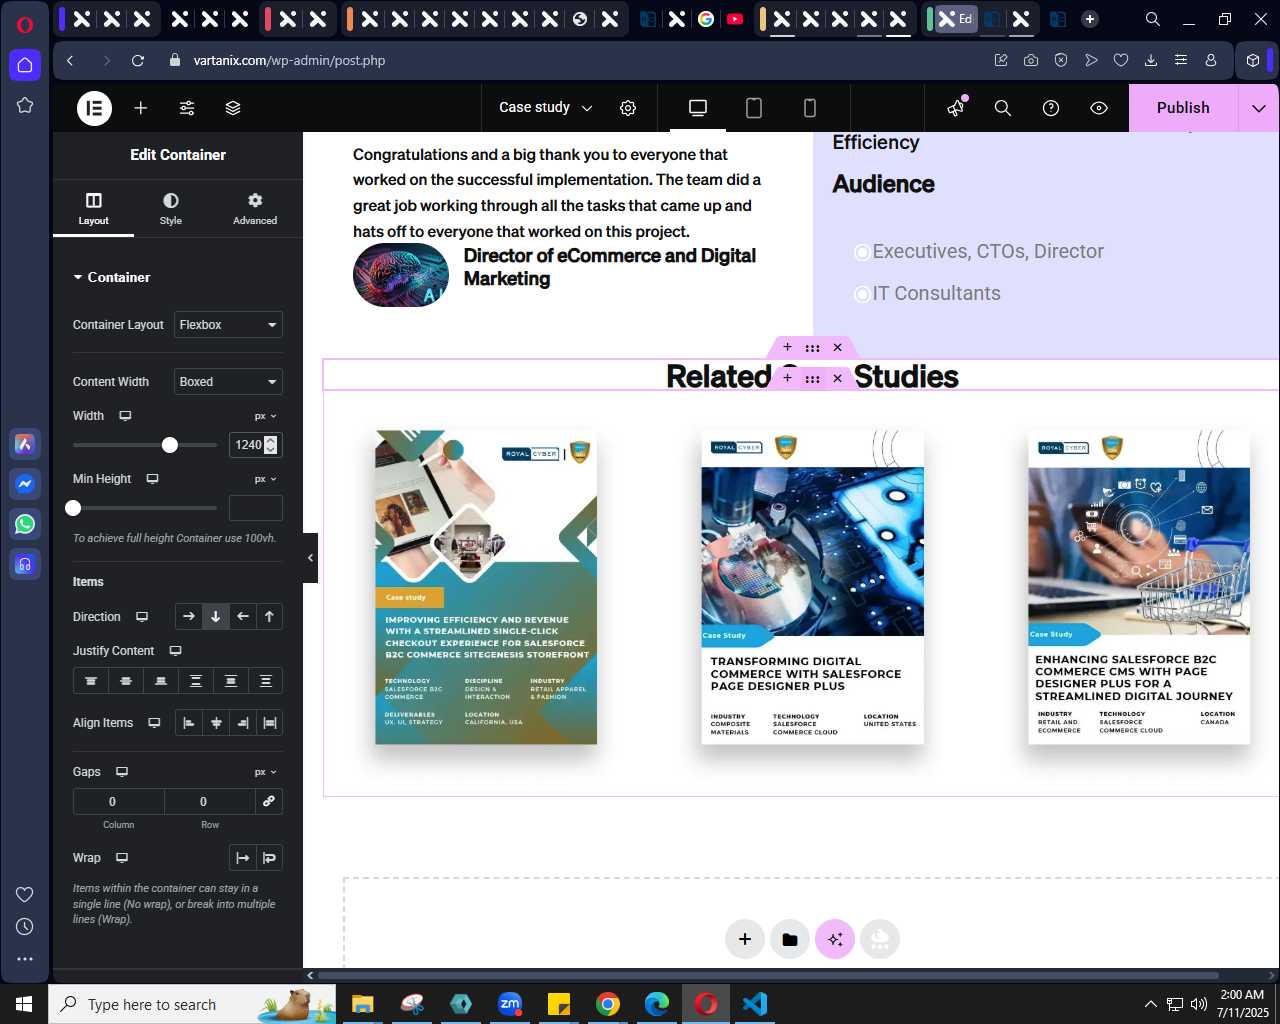The height and width of the screenshot is (1024, 1280).
Task: Select Justify Content end option
Action: [x=161, y=681]
